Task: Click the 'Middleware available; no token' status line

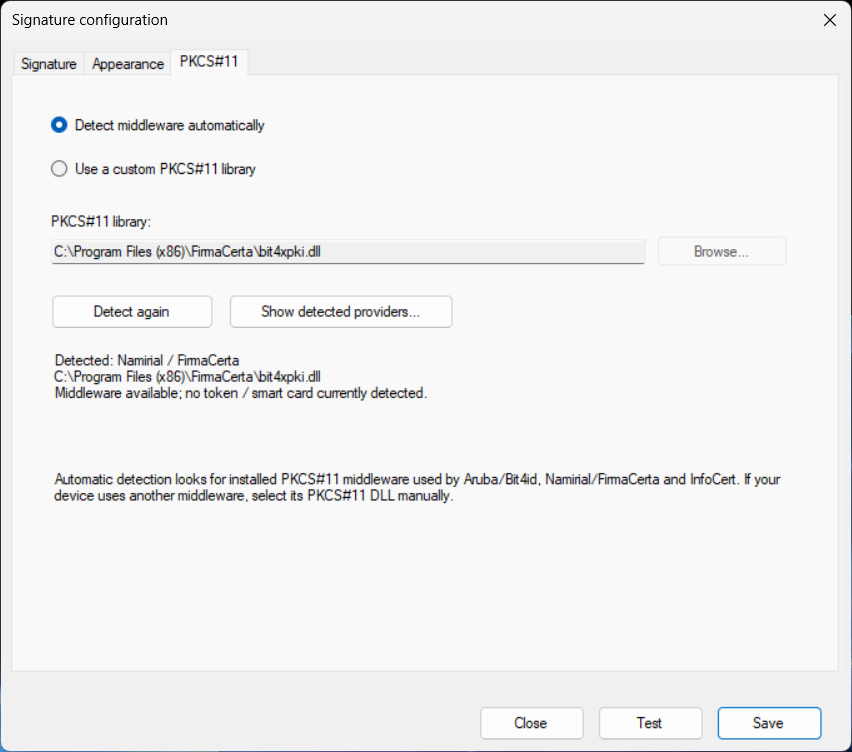Action: pyautogui.click(x=241, y=393)
